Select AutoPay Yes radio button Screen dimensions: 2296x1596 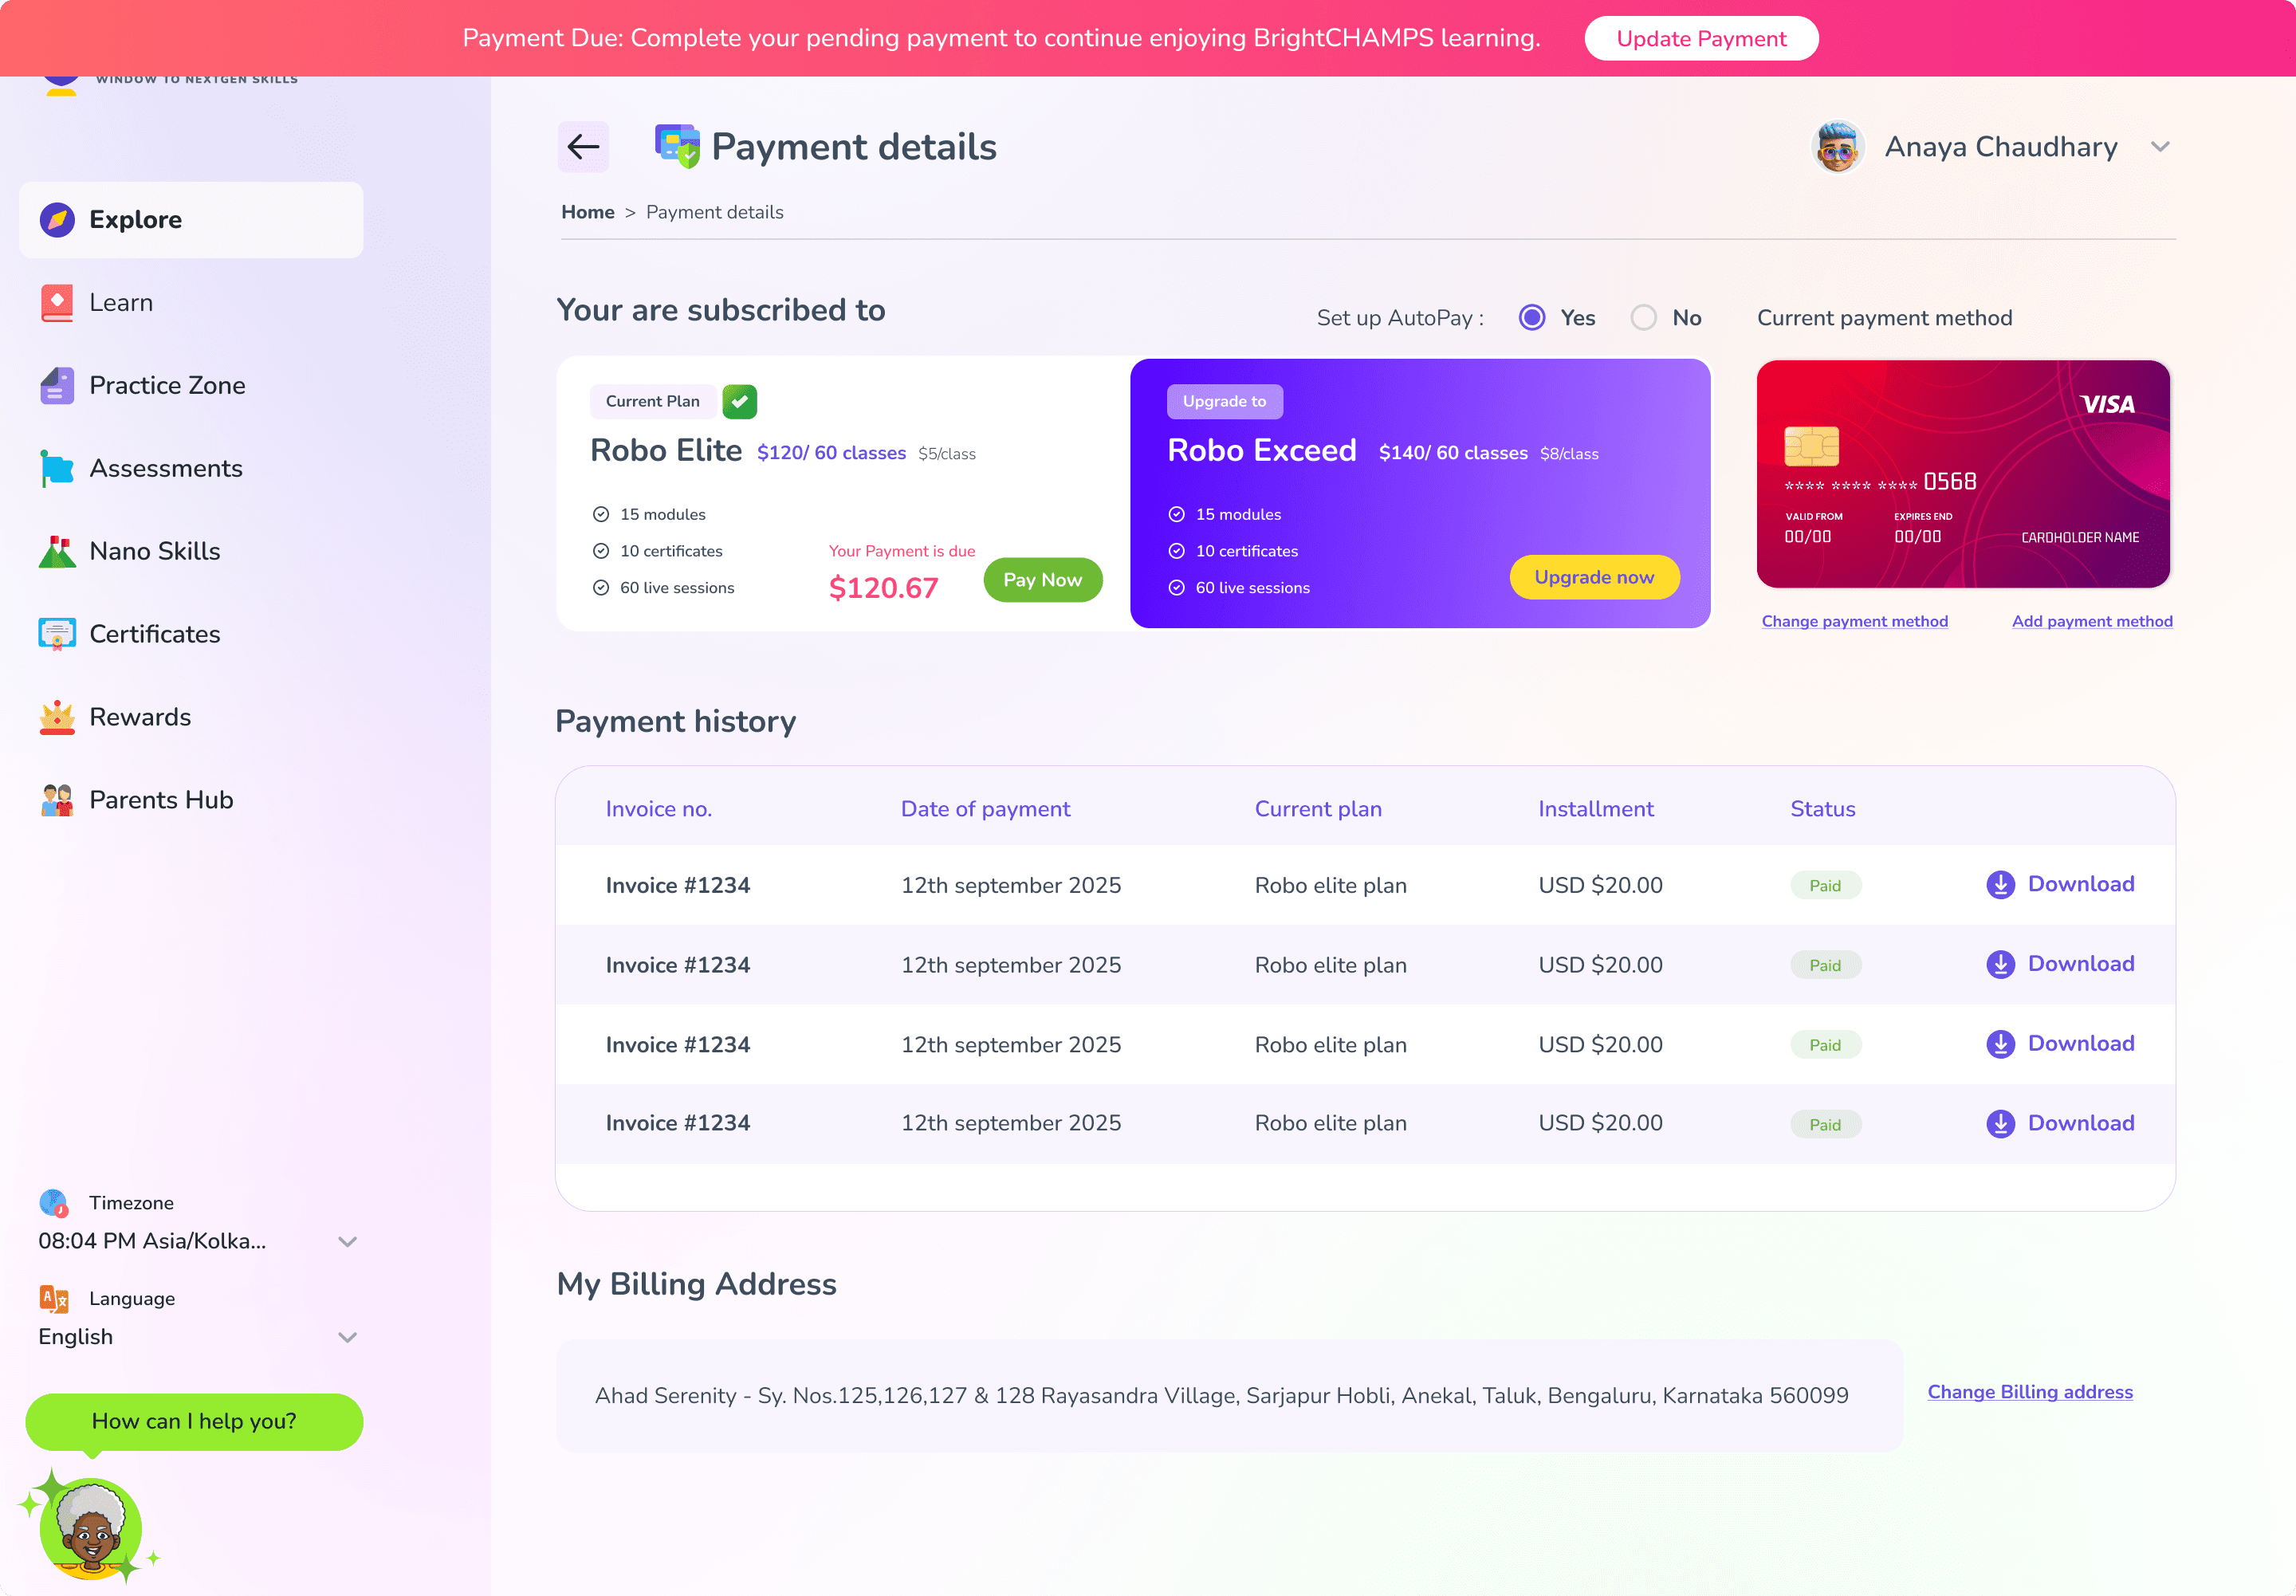[1531, 318]
